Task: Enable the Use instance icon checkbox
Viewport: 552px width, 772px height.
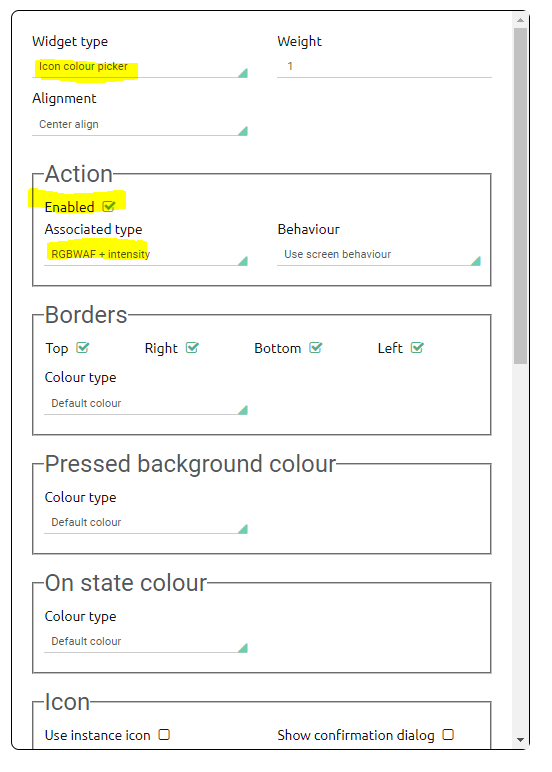Action: coord(164,735)
